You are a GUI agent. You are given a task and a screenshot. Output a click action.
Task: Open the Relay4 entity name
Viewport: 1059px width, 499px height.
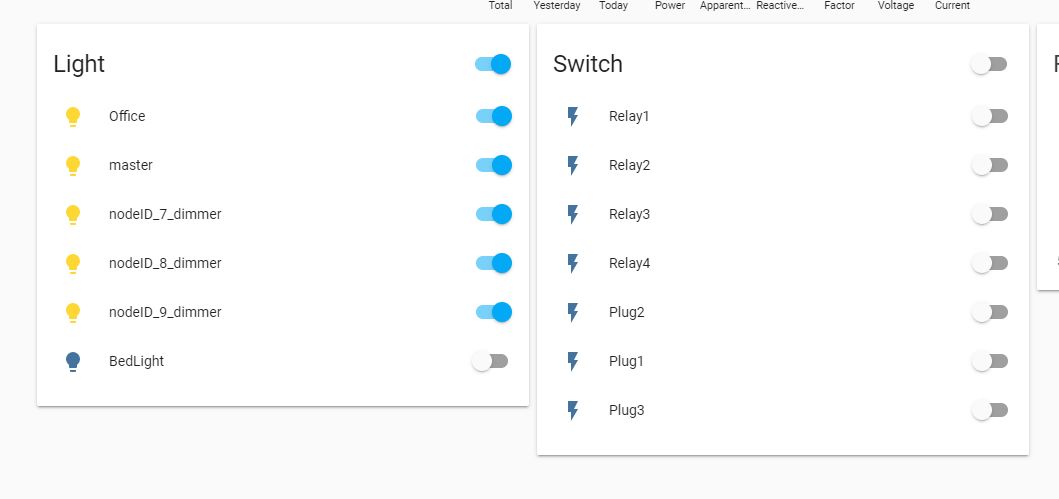629,263
